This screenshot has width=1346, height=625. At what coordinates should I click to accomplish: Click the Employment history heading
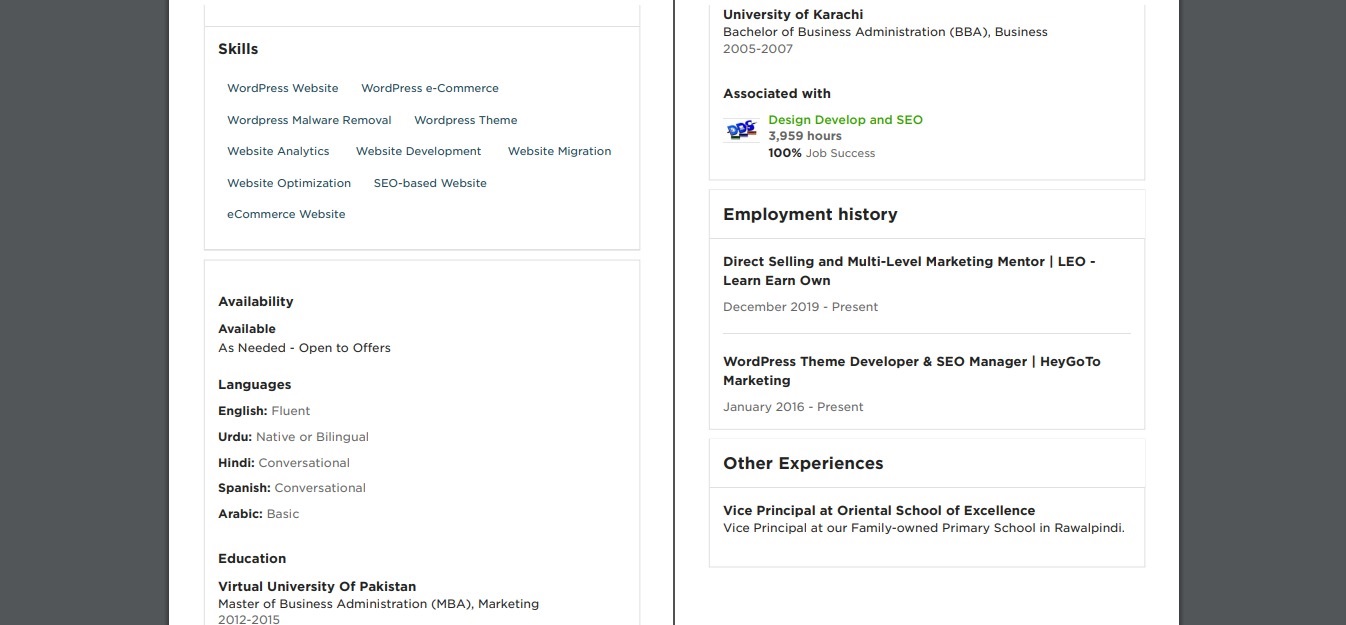pyautogui.click(x=810, y=214)
